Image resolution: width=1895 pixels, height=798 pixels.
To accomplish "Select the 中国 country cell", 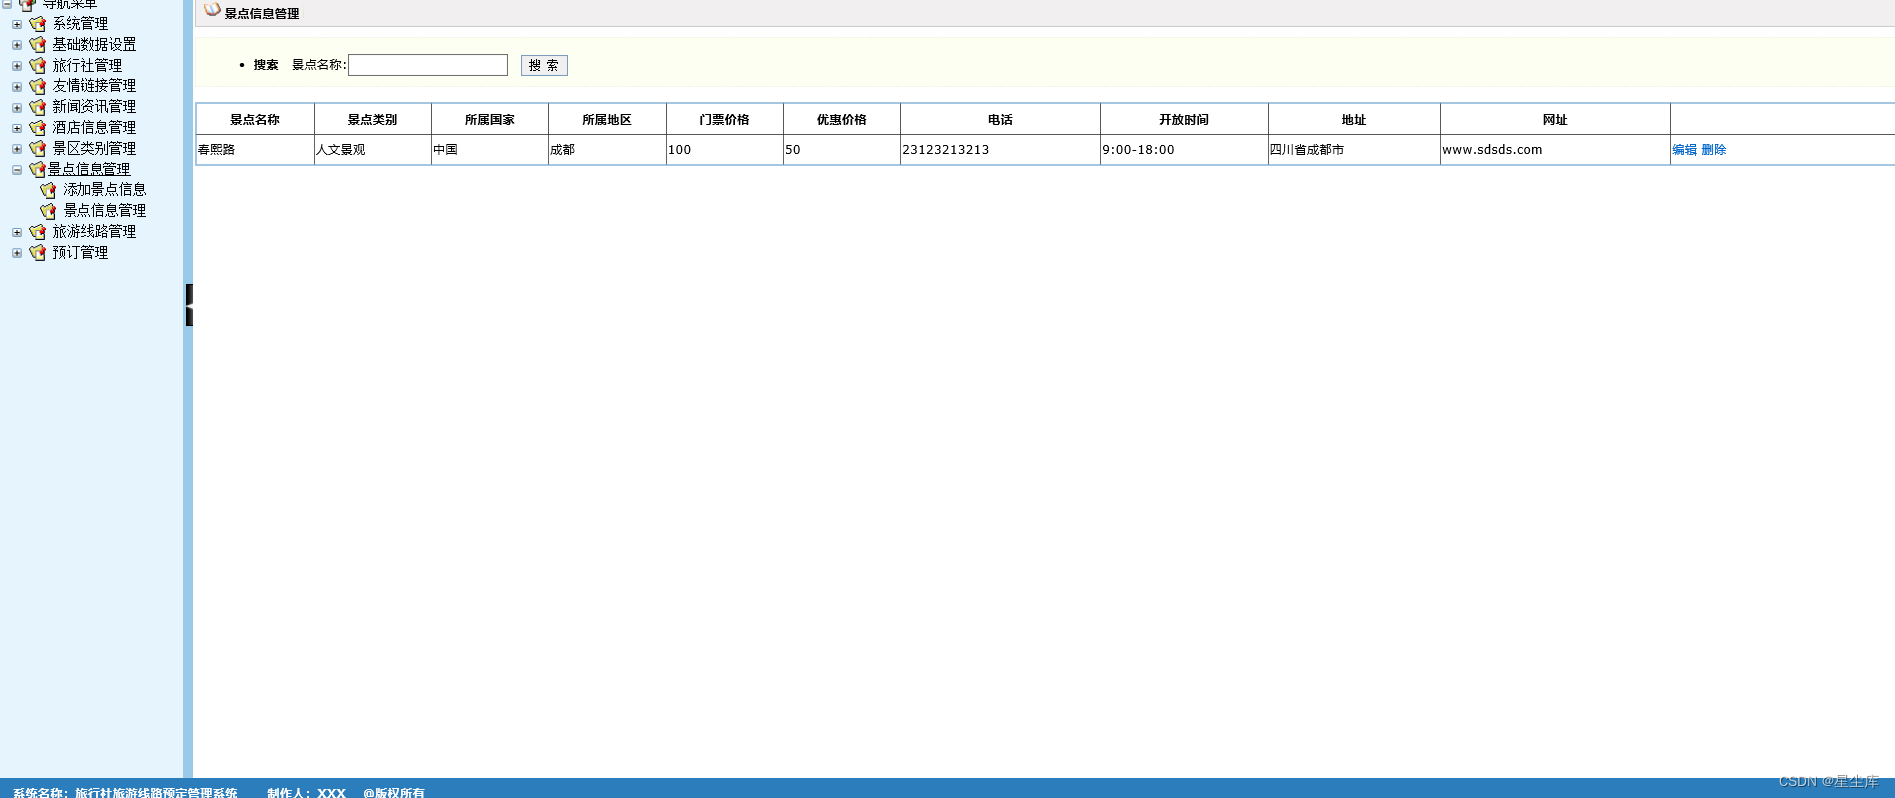I will [490, 150].
